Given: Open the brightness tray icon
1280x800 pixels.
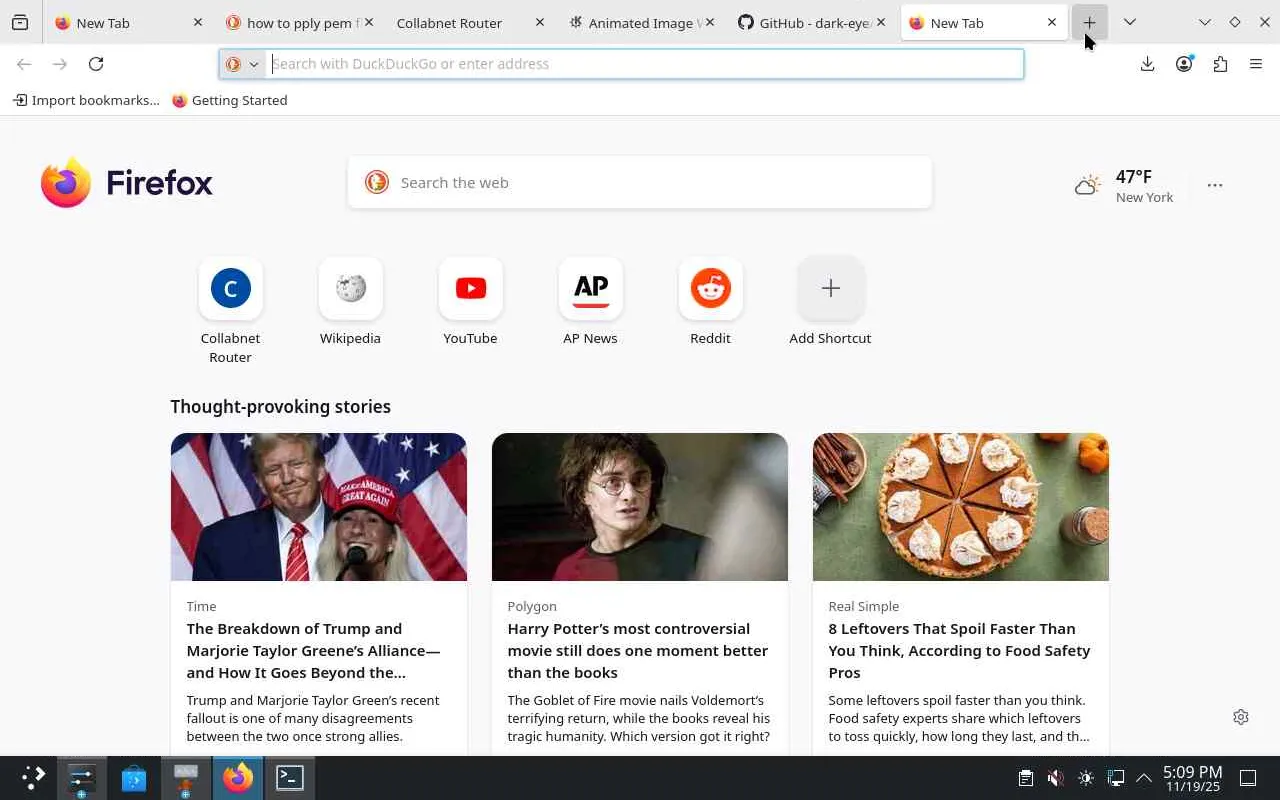Looking at the screenshot, I should click(1086, 778).
